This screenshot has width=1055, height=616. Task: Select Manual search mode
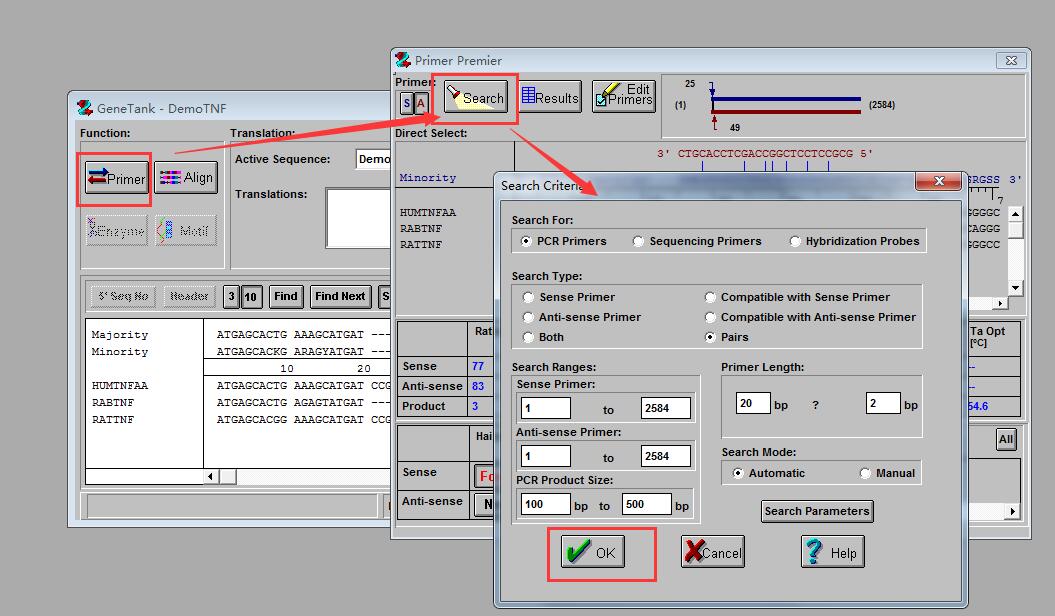click(865, 473)
